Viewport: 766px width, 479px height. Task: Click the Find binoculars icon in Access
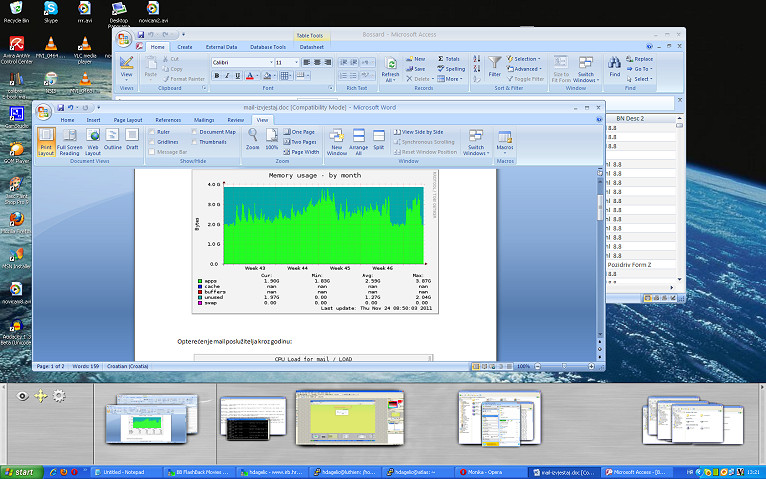614,65
